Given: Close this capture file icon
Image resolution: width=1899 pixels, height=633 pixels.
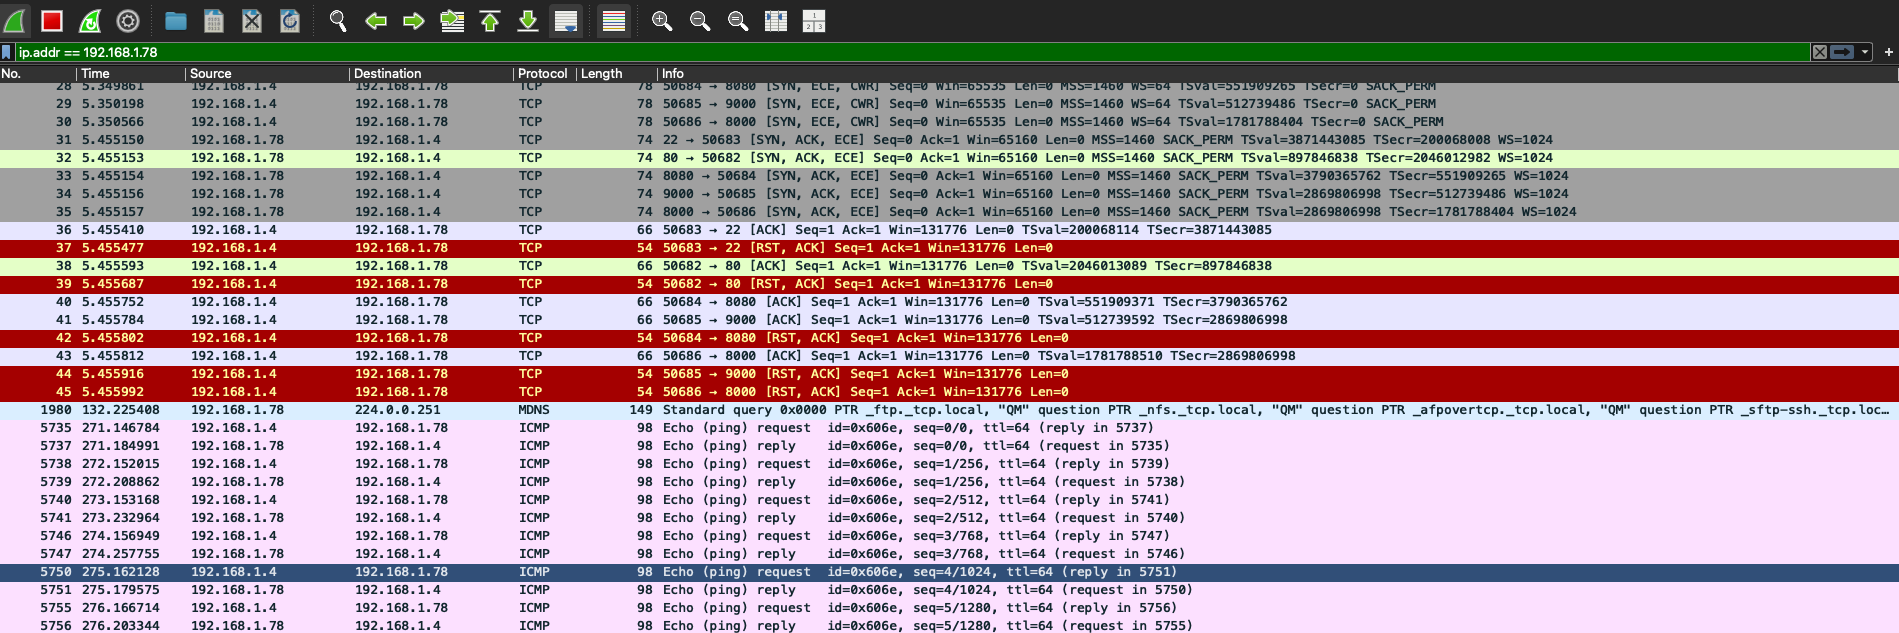Looking at the screenshot, I should click(x=252, y=21).
